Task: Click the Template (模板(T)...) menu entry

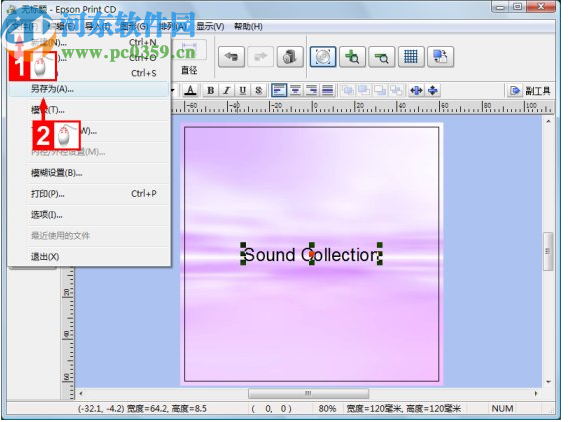Action: [x=88, y=110]
